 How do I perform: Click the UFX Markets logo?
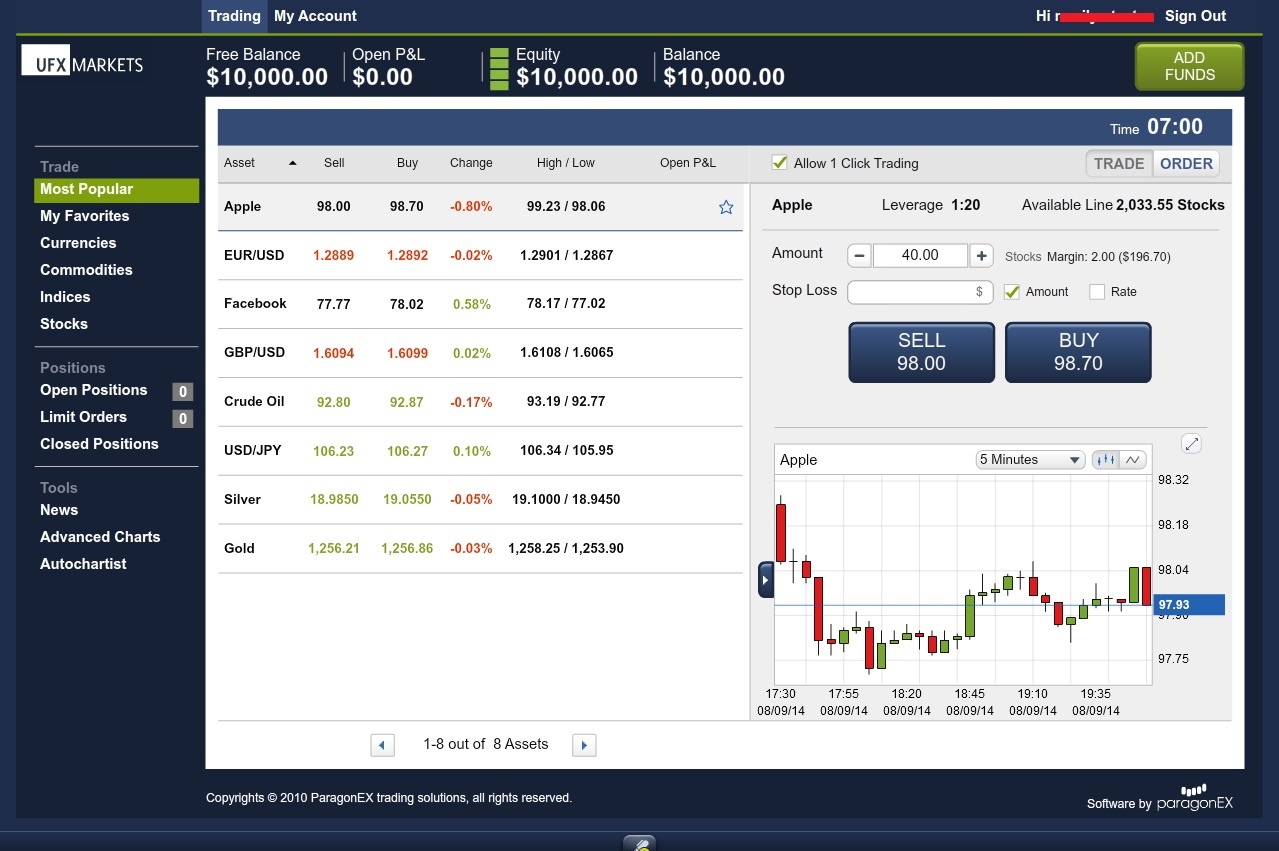click(x=83, y=60)
